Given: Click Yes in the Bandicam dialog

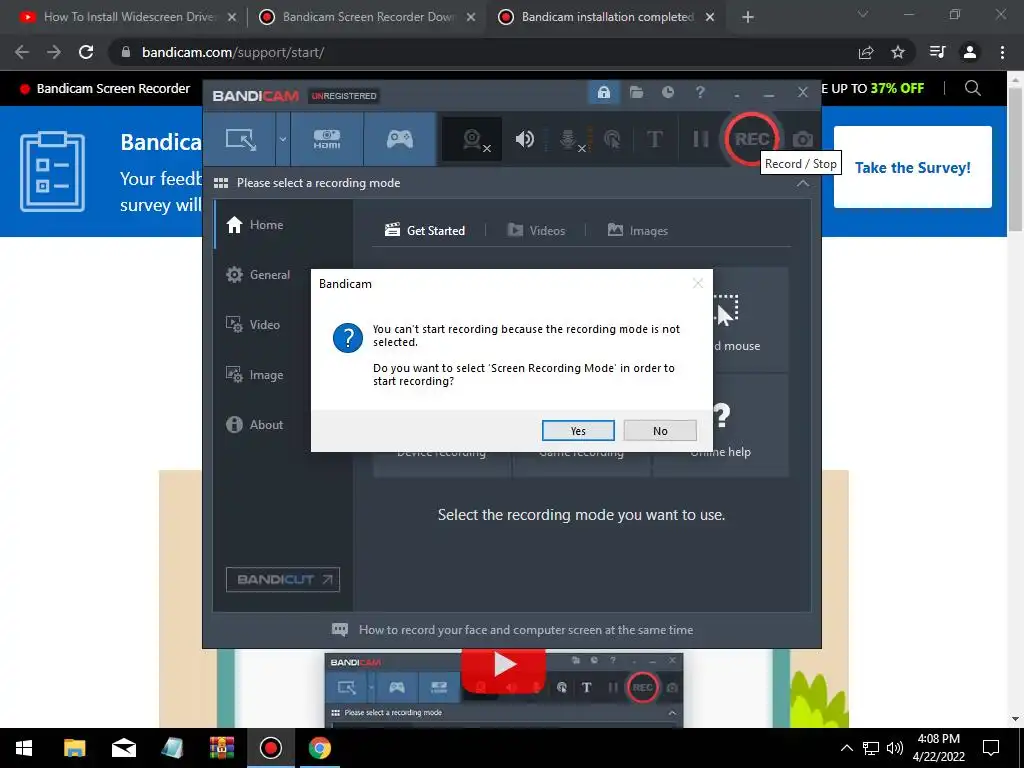Looking at the screenshot, I should pos(578,431).
